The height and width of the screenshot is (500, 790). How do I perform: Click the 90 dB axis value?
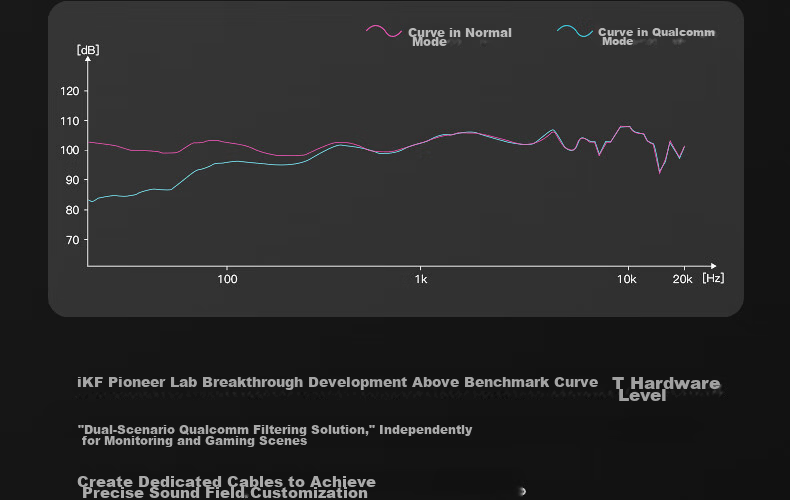coord(73,180)
